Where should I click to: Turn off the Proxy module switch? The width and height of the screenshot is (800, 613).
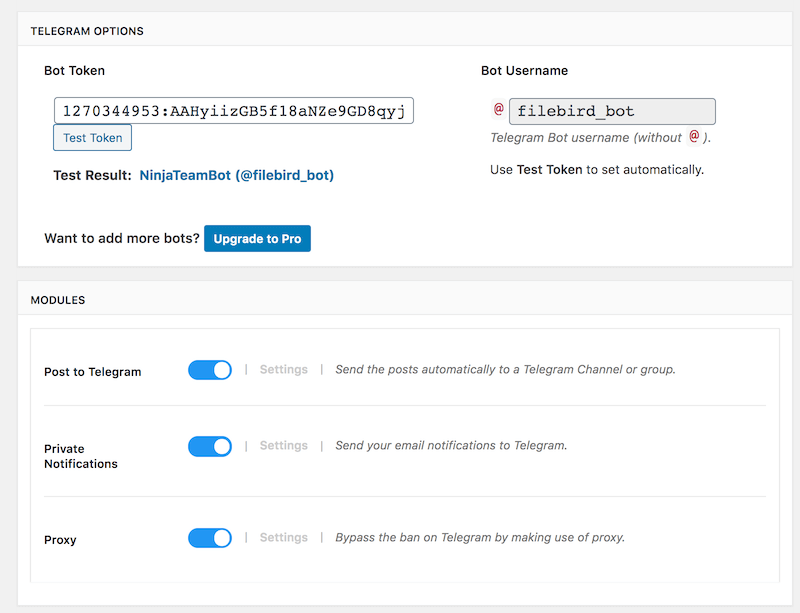[210, 538]
